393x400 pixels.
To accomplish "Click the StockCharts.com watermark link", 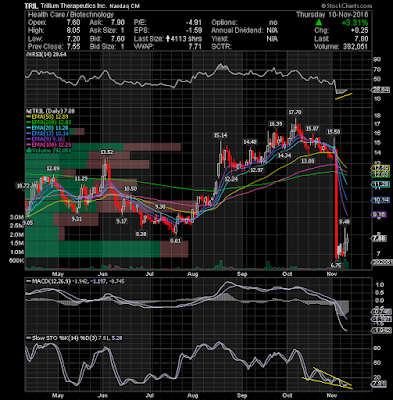I will (x=347, y=6).
